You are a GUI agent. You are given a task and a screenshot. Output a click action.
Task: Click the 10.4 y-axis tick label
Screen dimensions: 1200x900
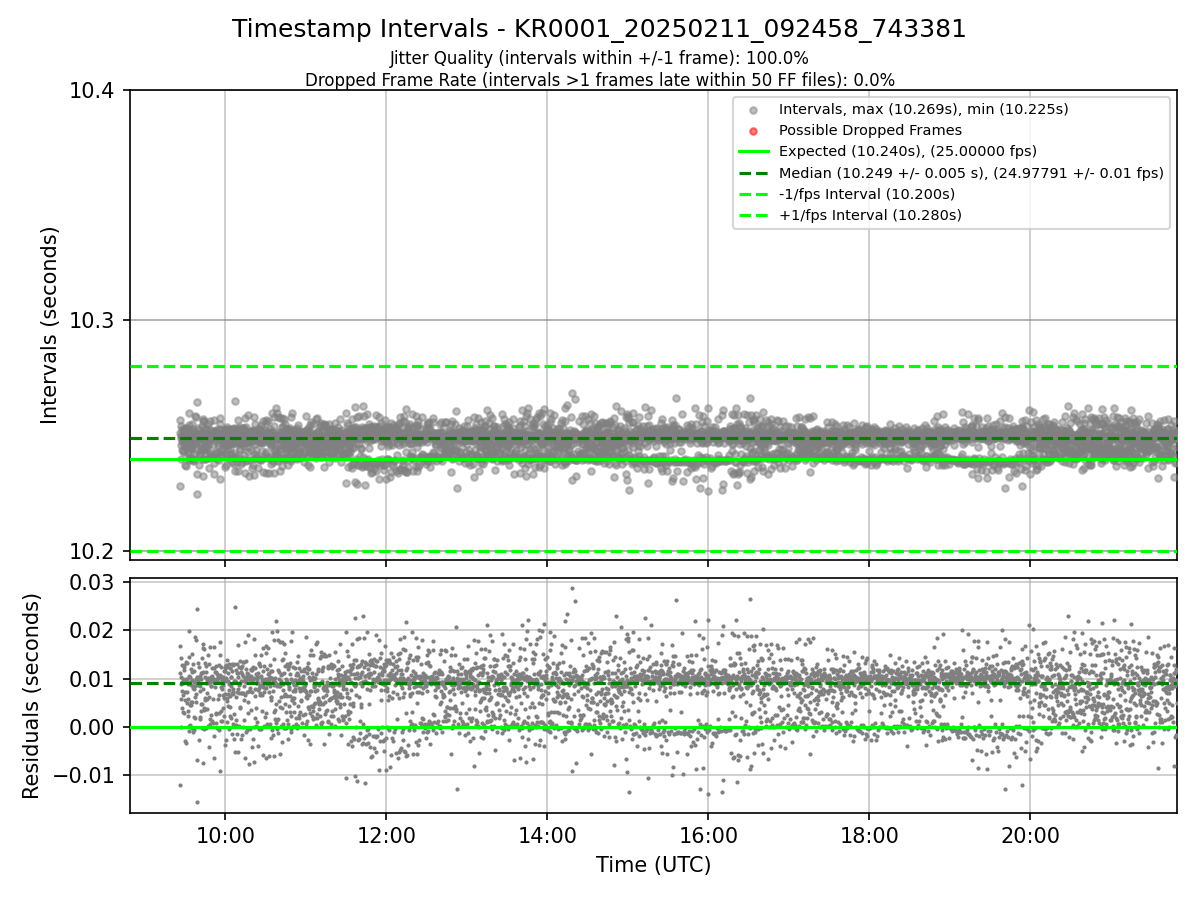click(93, 91)
